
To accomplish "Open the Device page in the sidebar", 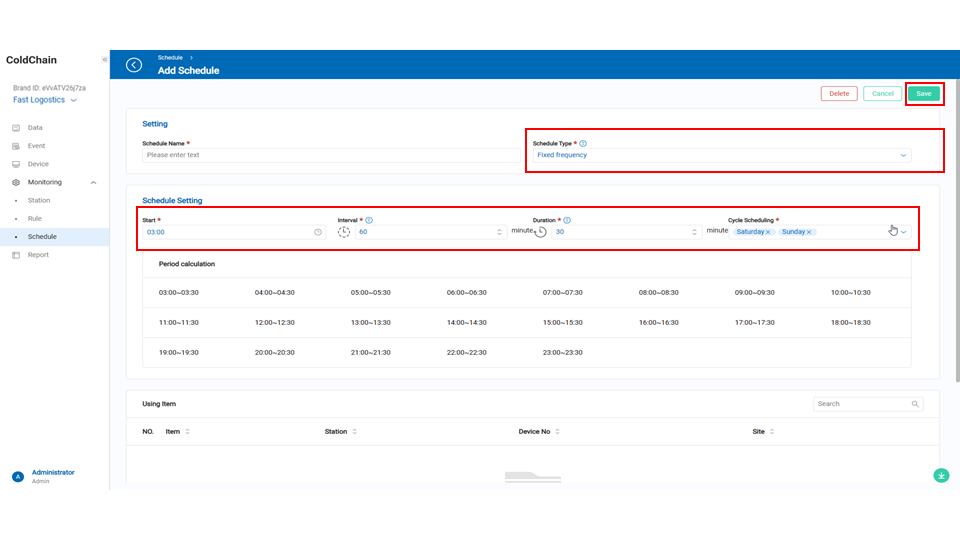I will point(38,164).
